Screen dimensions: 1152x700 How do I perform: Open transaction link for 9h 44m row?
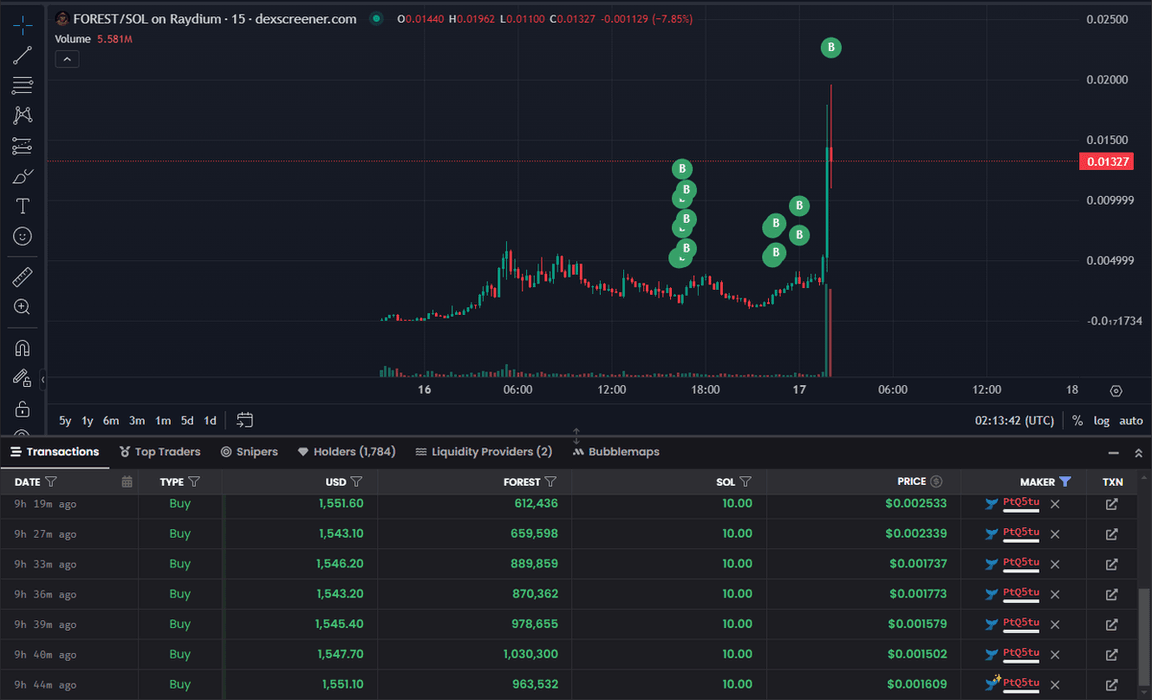click(1112, 685)
